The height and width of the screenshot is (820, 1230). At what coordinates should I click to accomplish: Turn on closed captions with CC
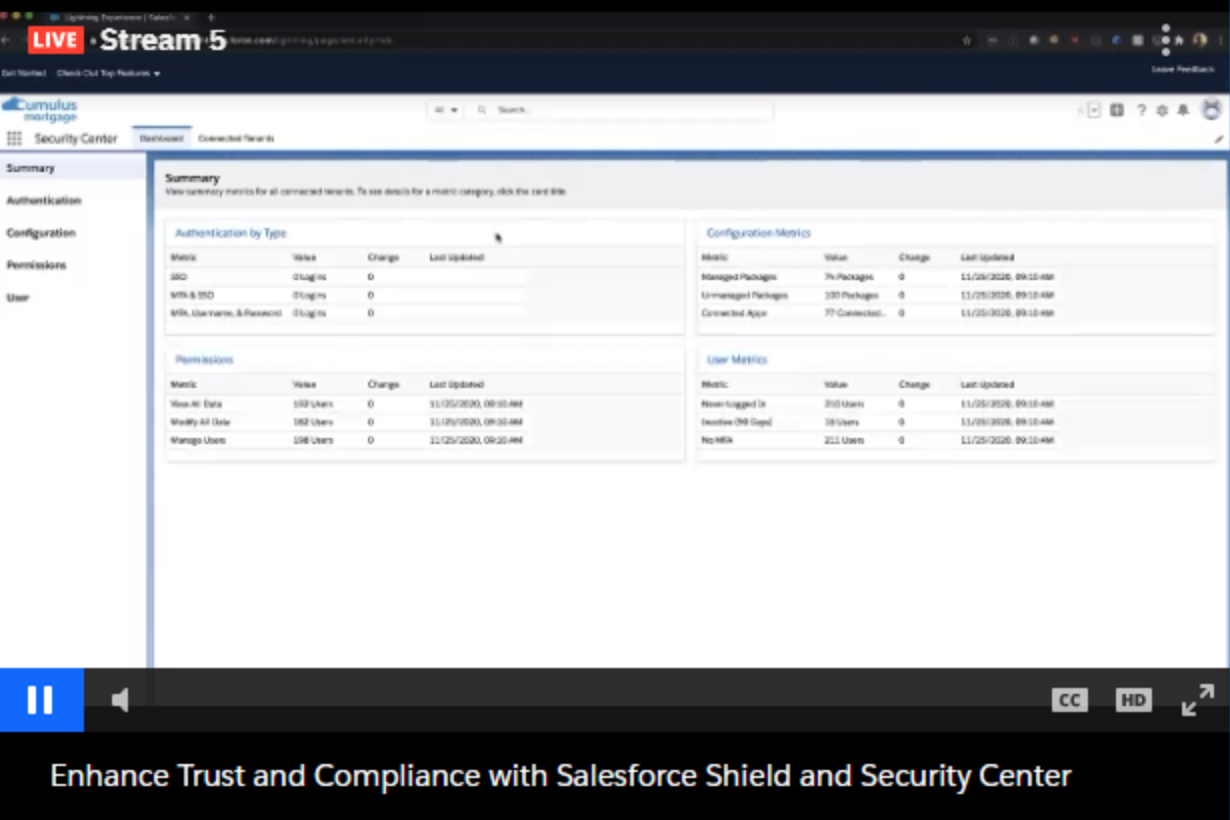(x=1069, y=700)
